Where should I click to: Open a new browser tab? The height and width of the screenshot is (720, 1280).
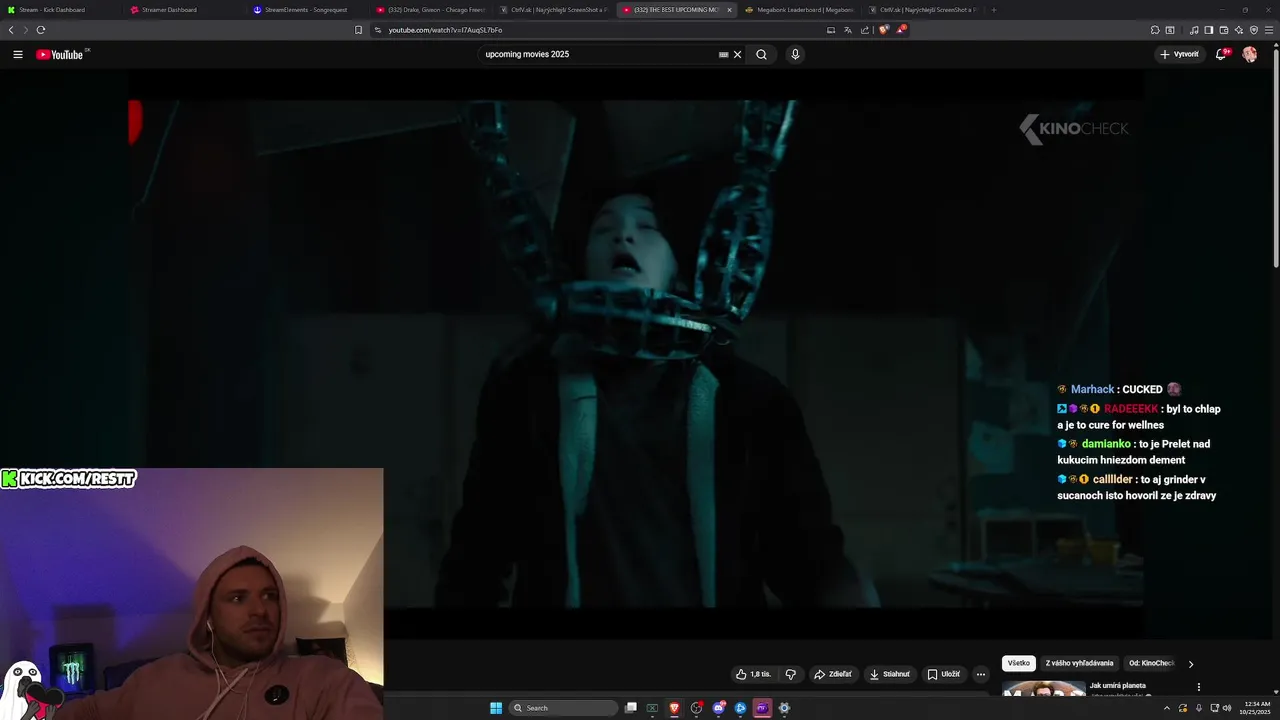pos(993,10)
